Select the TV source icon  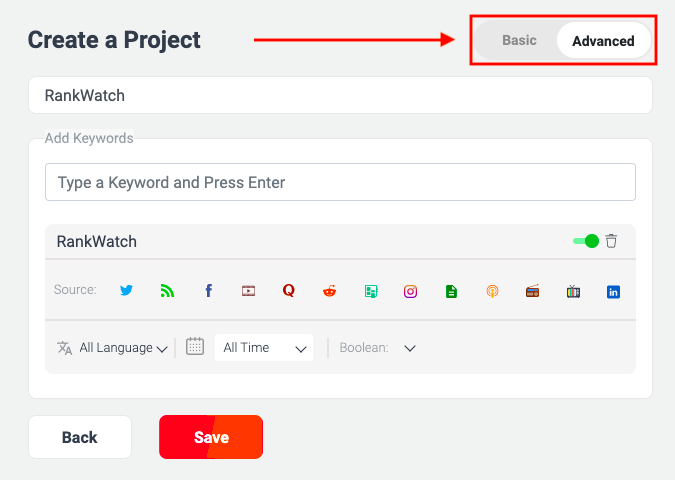pos(573,291)
